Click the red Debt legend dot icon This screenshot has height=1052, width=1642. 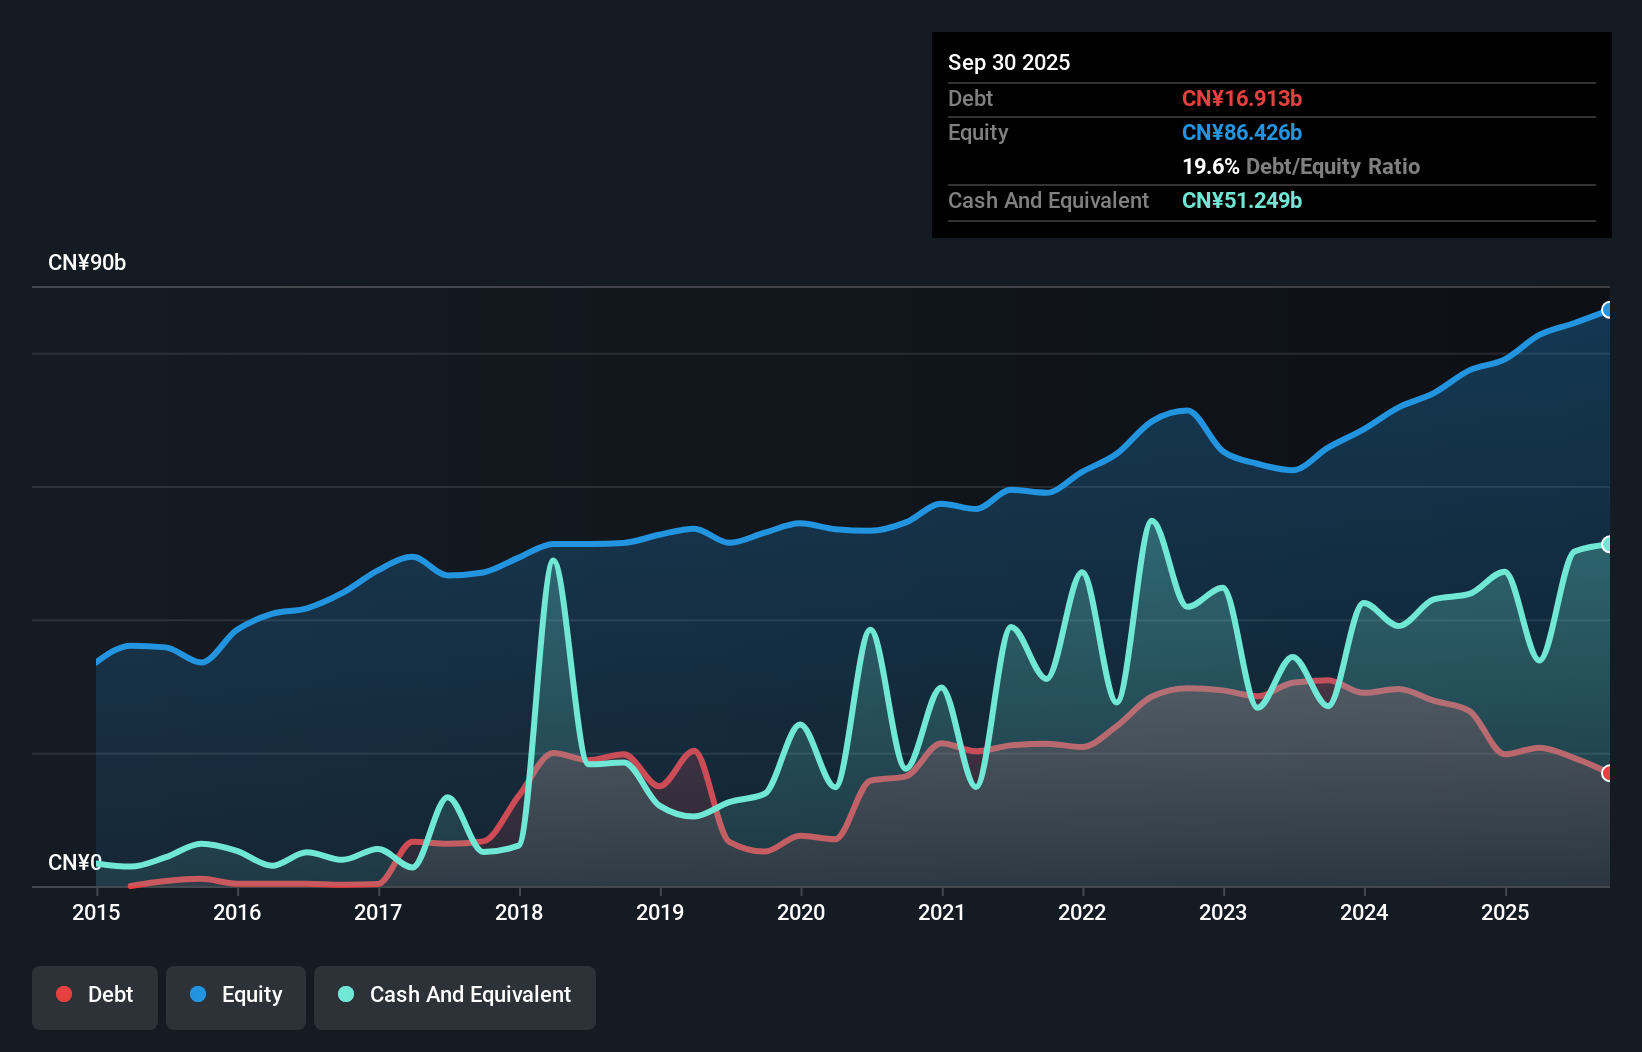click(64, 994)
